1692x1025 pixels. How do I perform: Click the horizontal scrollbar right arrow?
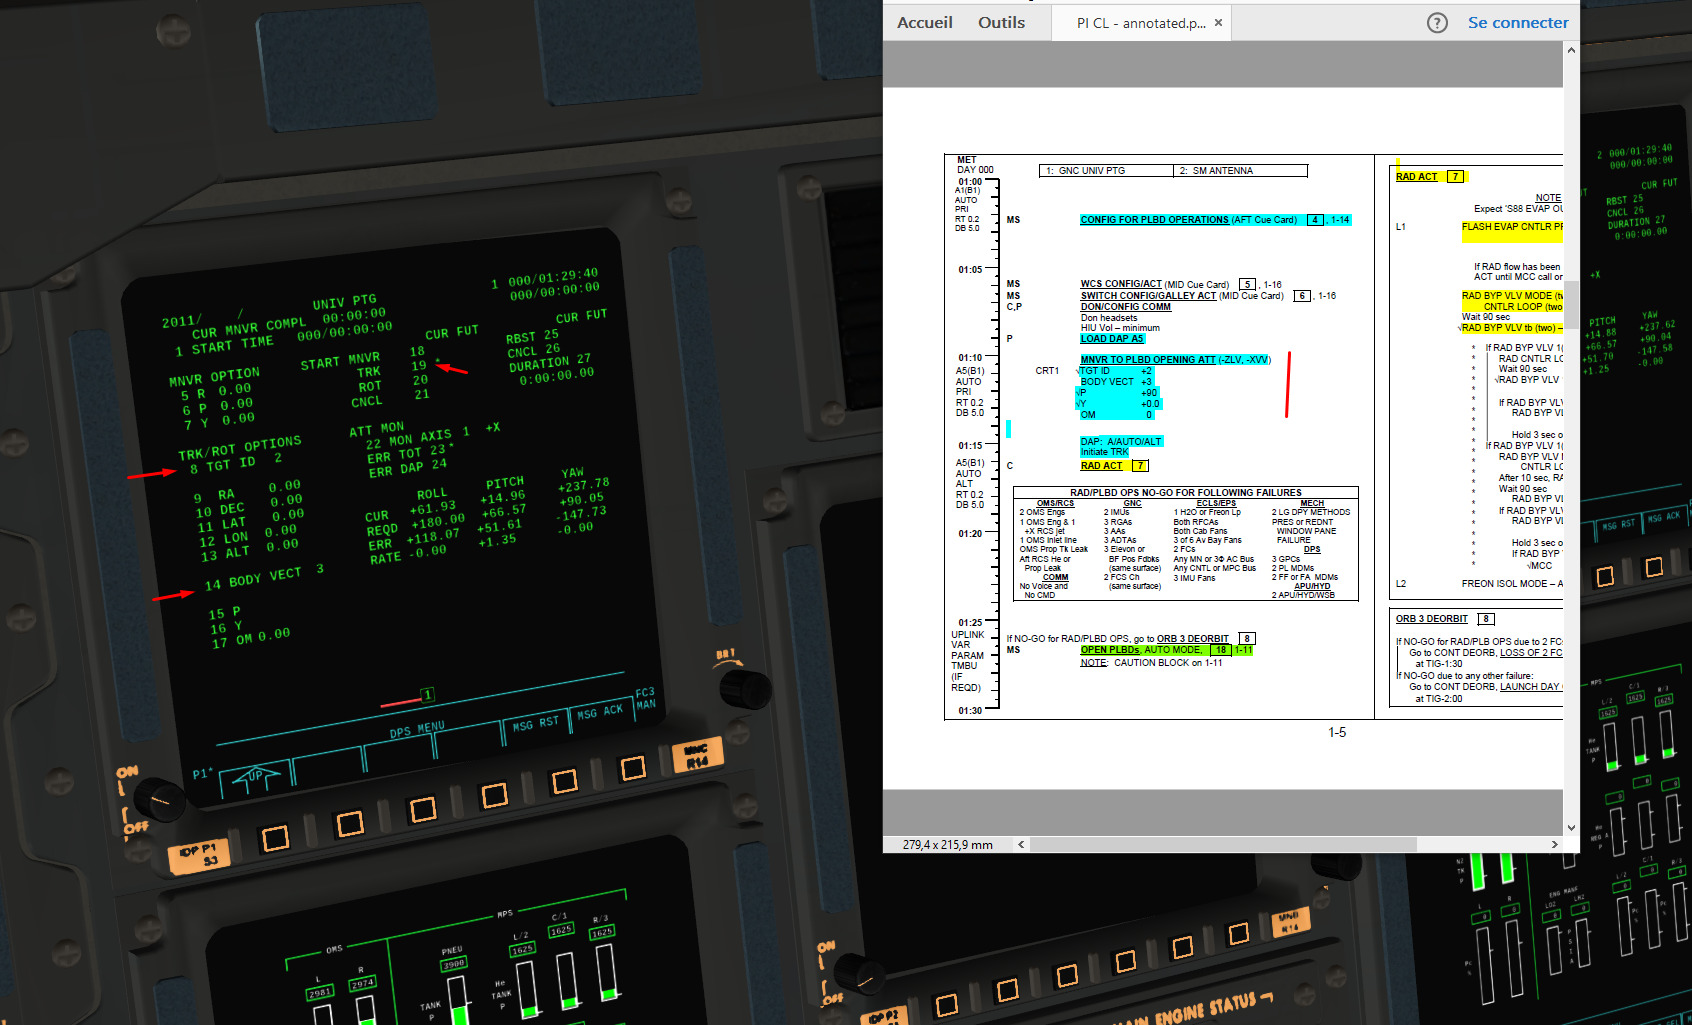(1554, 845)
